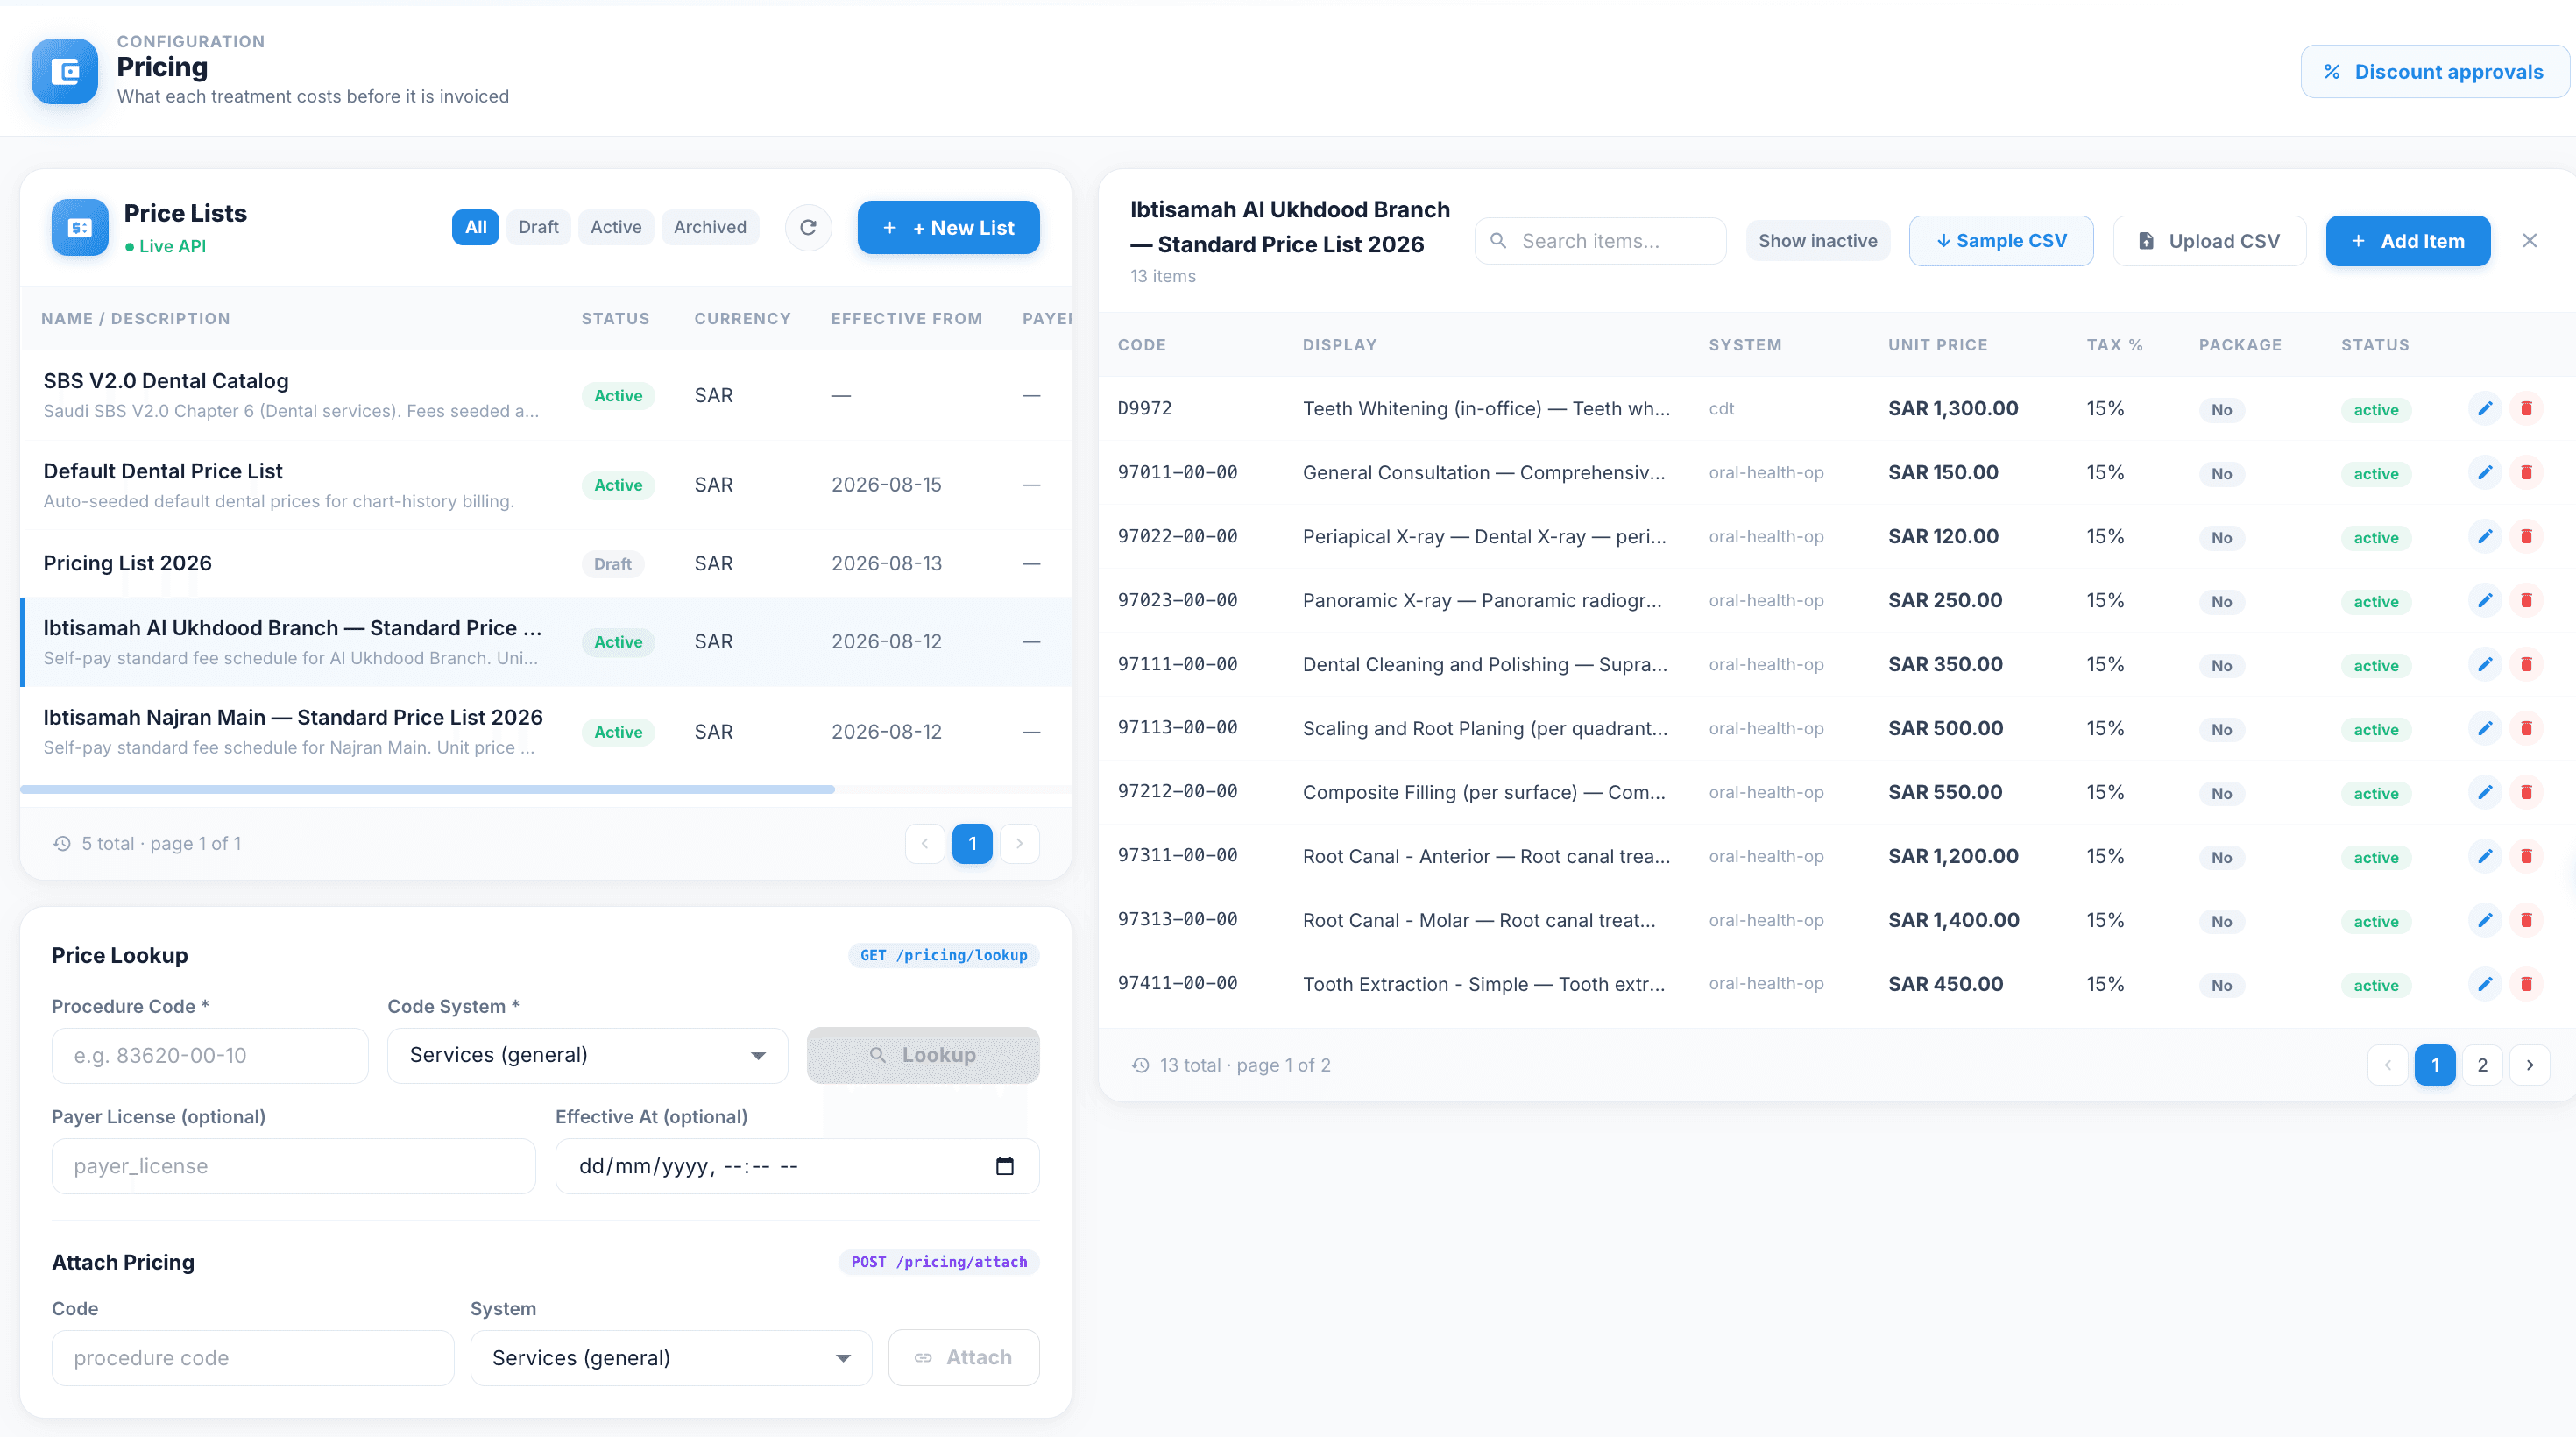The height and width of the screenshot is (1437, 2576).
Task: Open calendar picker in Effective At field
Action: point(1005,1166)
